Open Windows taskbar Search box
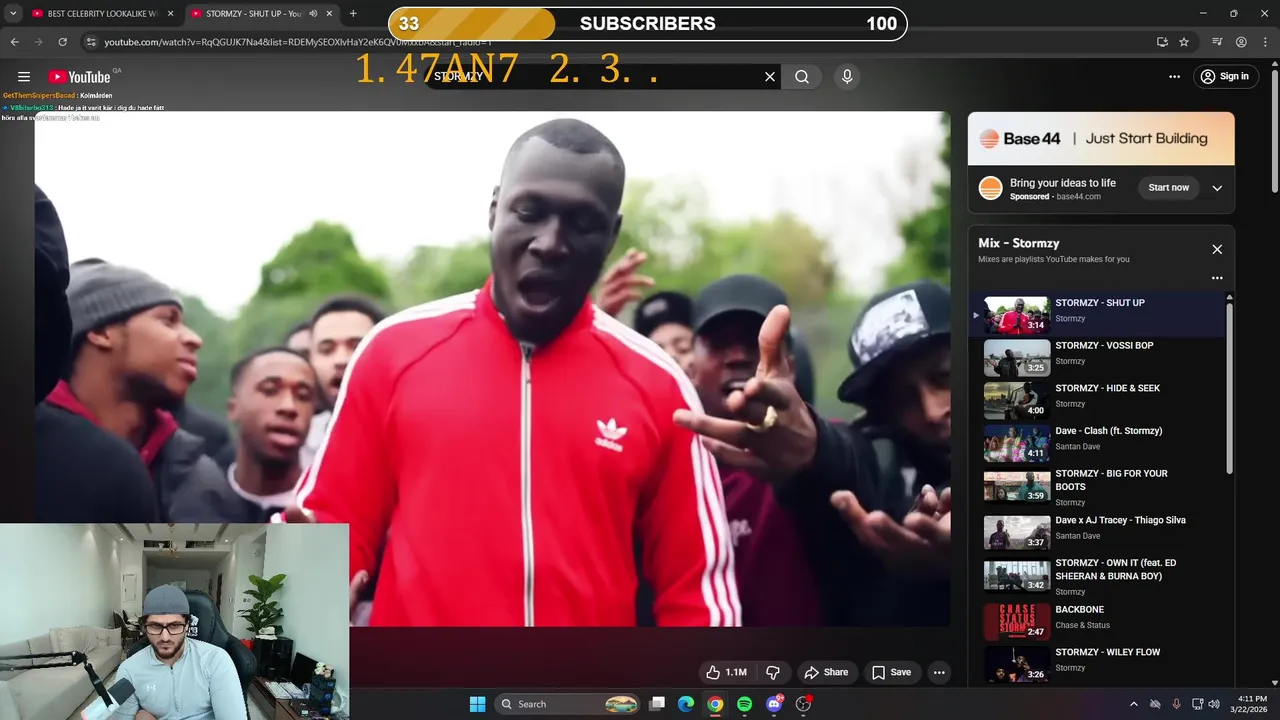 (x=567, y=704)
